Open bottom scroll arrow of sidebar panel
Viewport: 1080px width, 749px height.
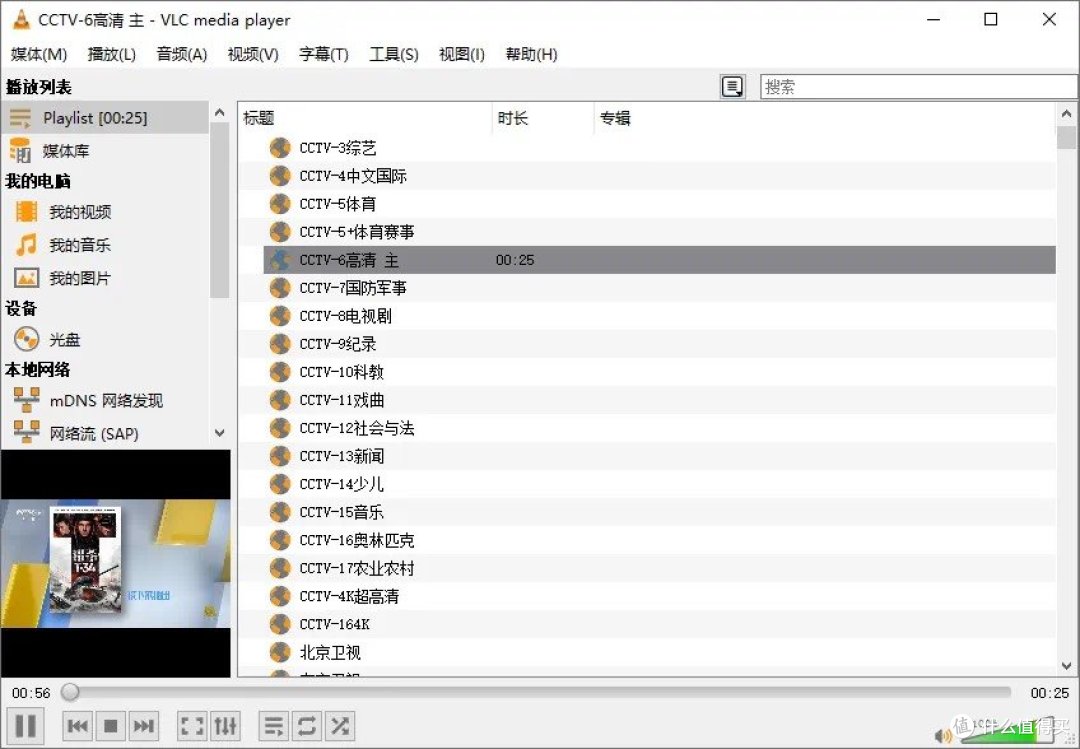219,432
